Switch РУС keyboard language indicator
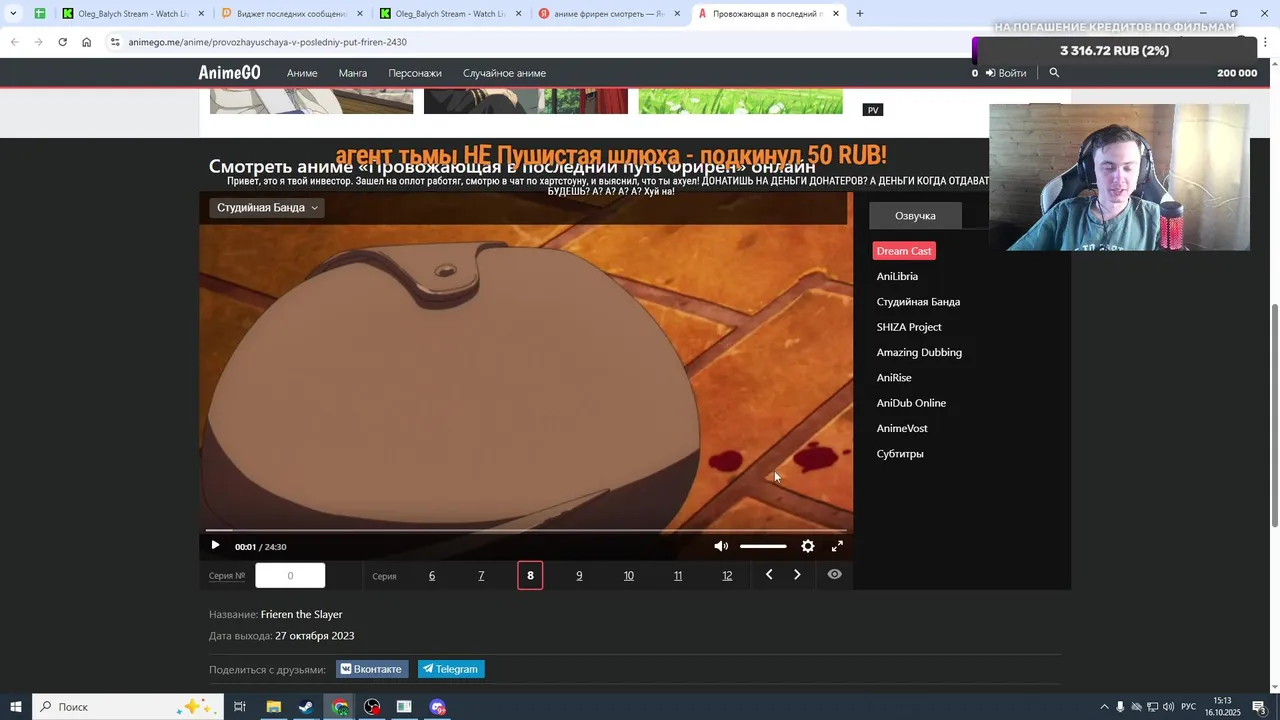 pos(1190,707)
